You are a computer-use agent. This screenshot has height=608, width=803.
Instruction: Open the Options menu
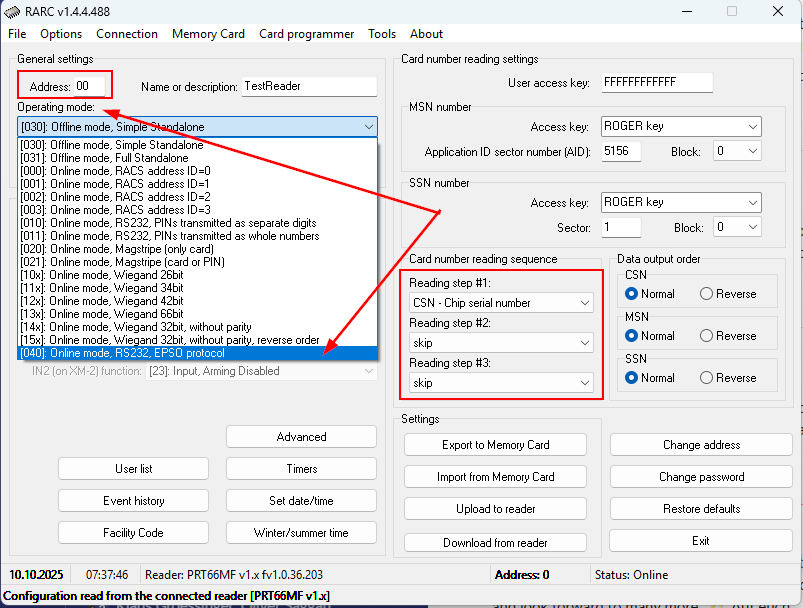point(61,34)
